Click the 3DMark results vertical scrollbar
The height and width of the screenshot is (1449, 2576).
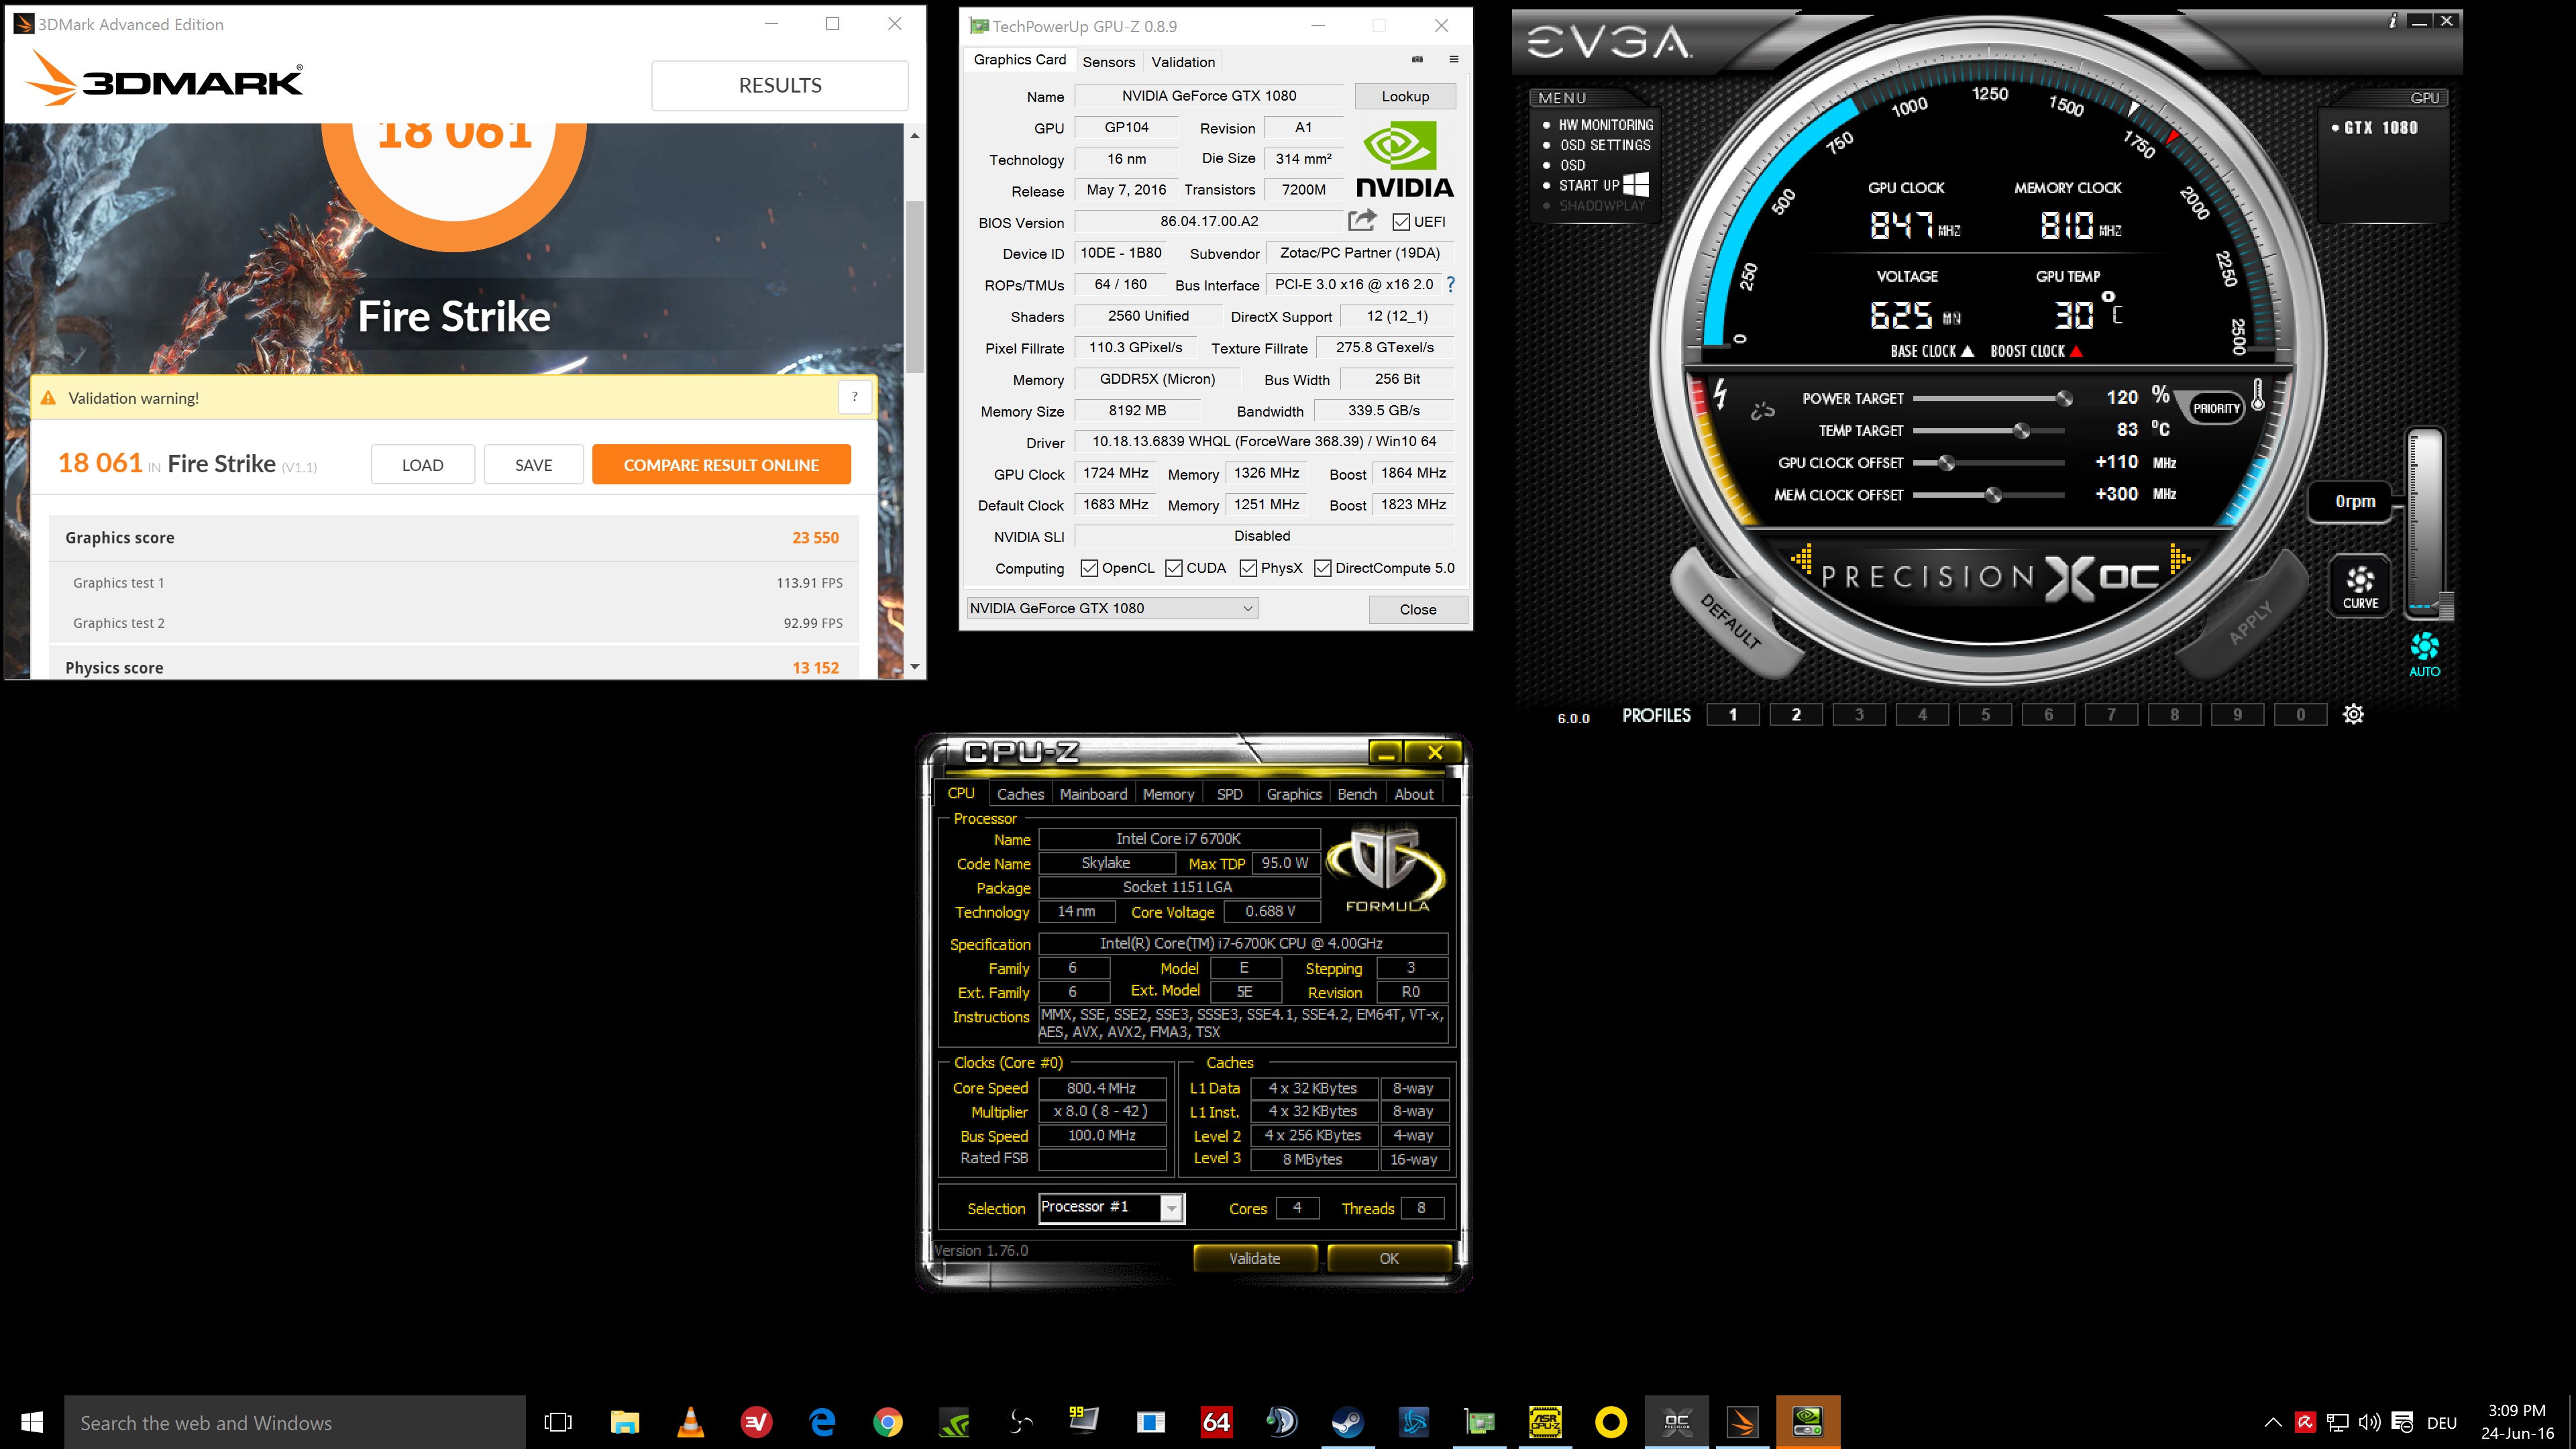[914, 286]
